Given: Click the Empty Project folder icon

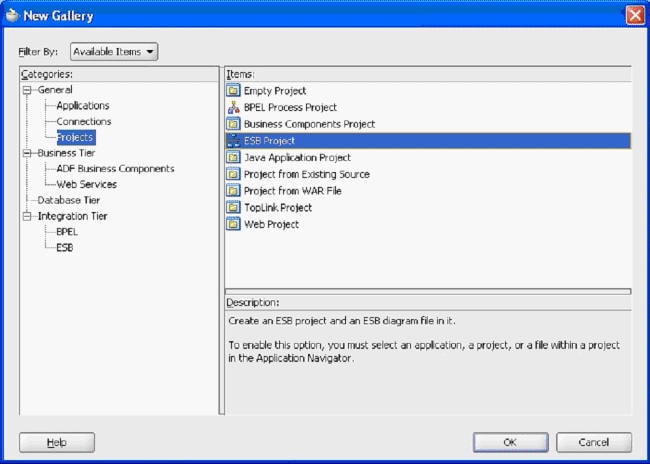Looking at the screenshot, I should coord(233,90).
